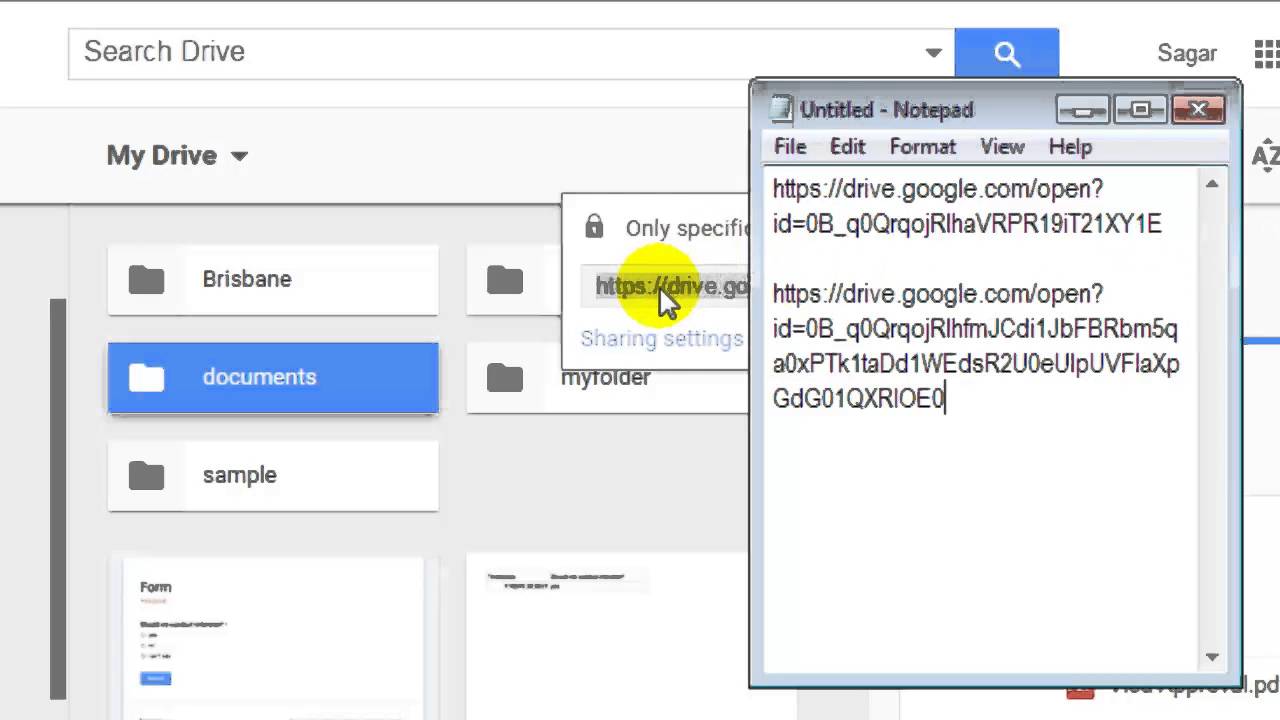The width and height of the screenshot is (1280, 720).
Task: Click the A-Z sort icon
Action: click(1266, 155)
